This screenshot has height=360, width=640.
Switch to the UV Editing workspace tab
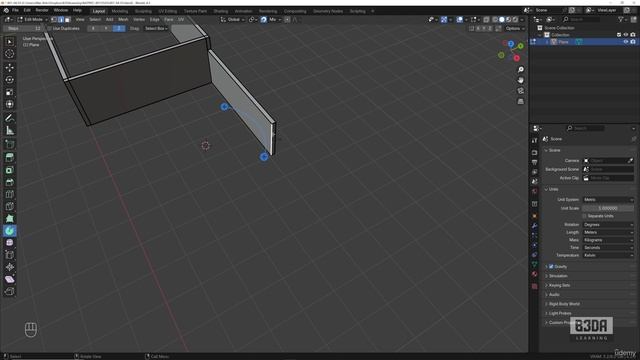coord(168,11)
